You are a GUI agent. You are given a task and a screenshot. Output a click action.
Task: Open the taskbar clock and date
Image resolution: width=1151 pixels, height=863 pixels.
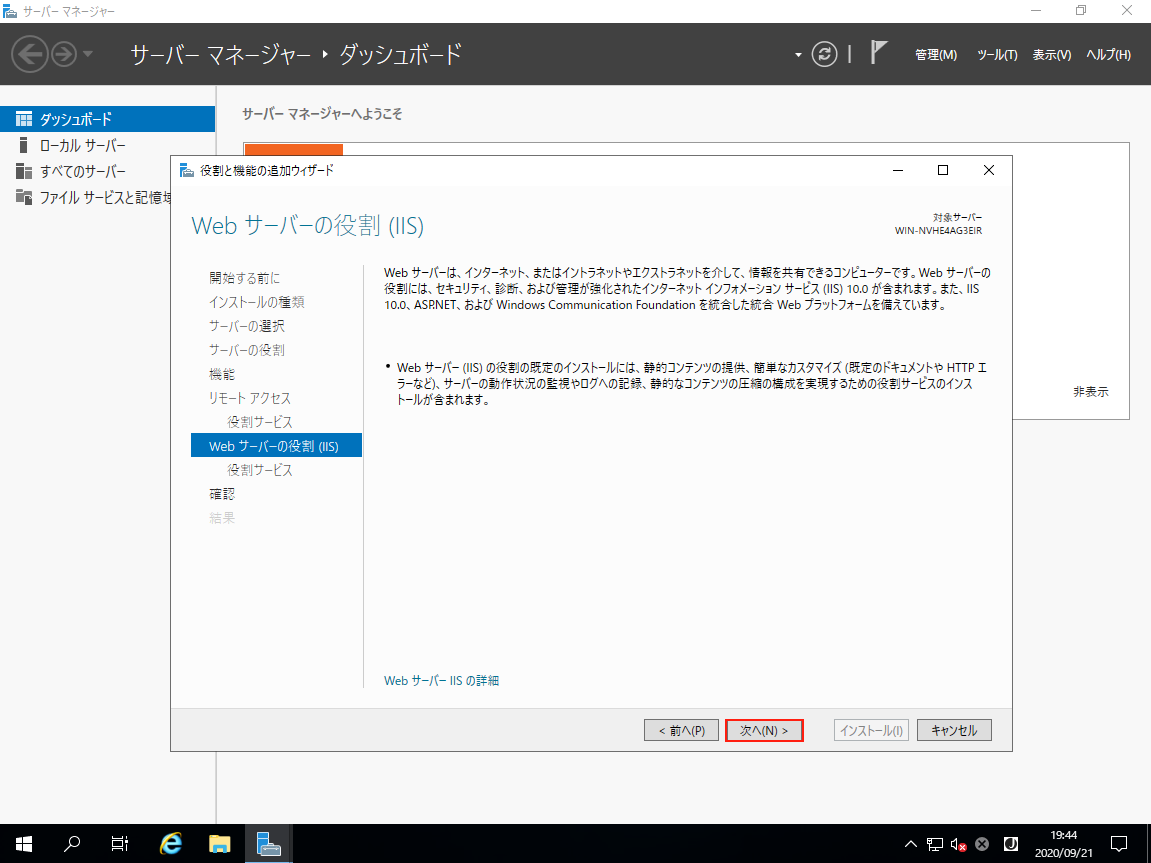pyautogui.click(x=1064, y=844)
